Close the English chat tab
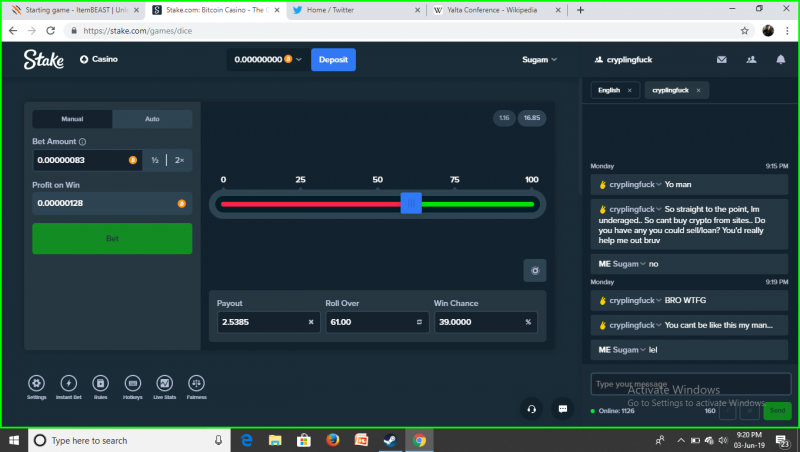This screenshot has width=800, height=452. click(x=630, y=90)
